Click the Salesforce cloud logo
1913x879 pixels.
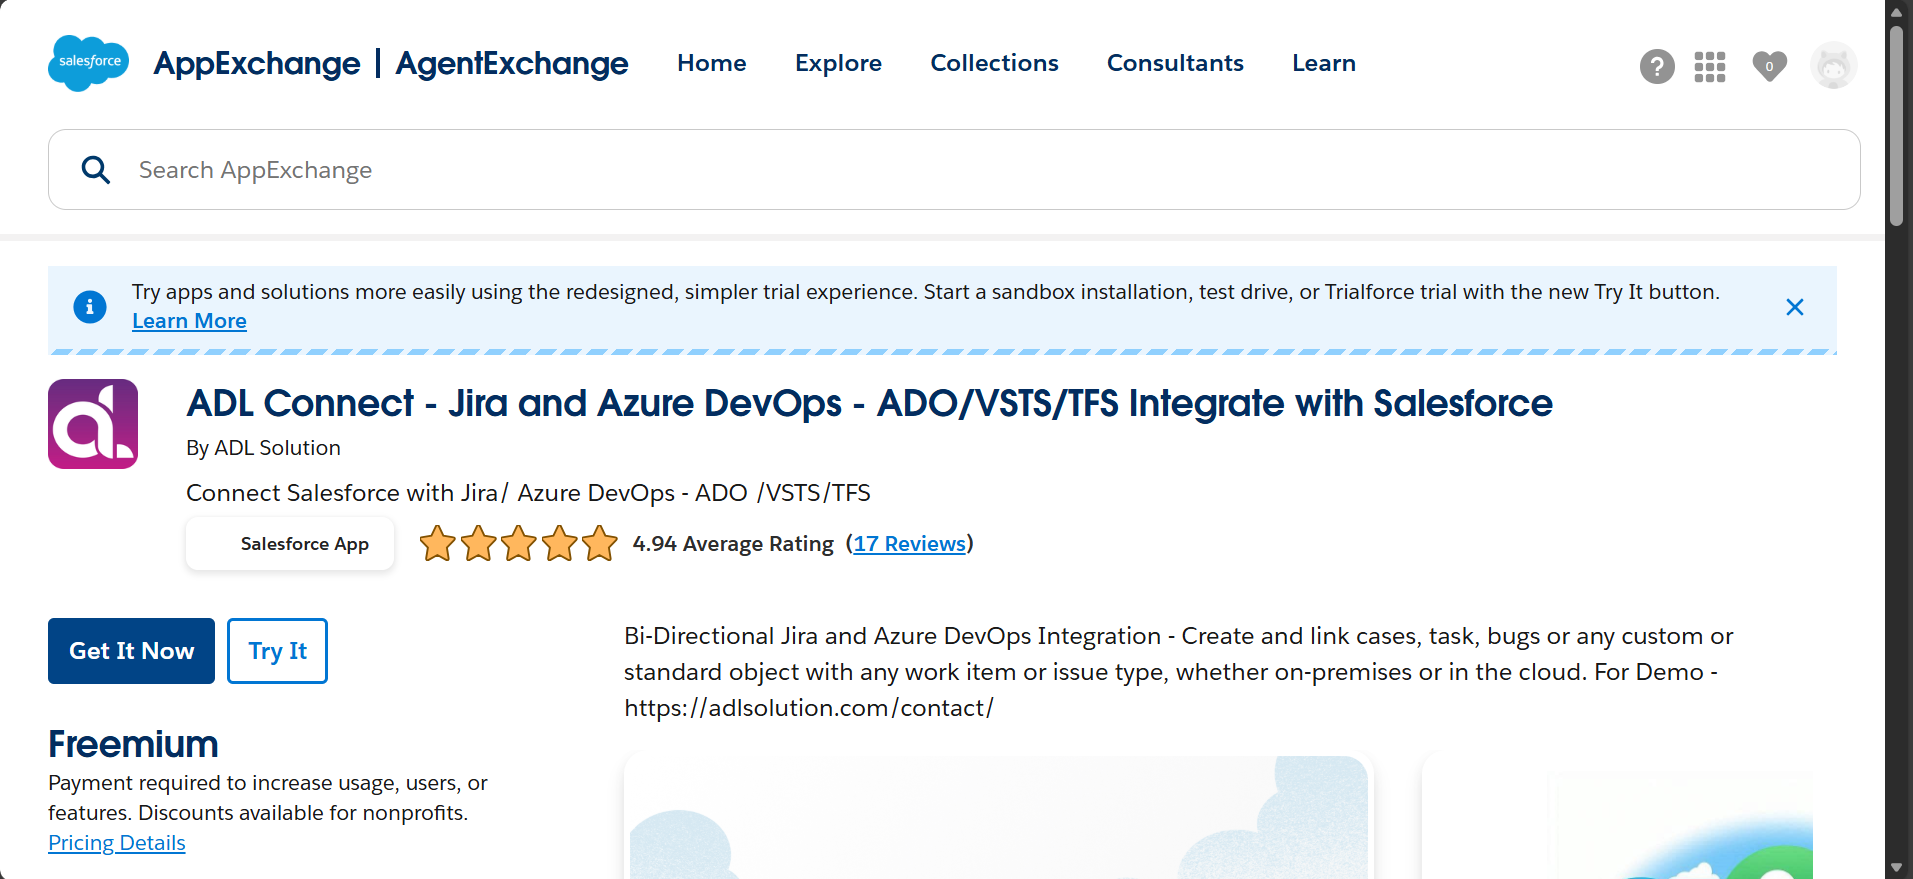(89, 62)
